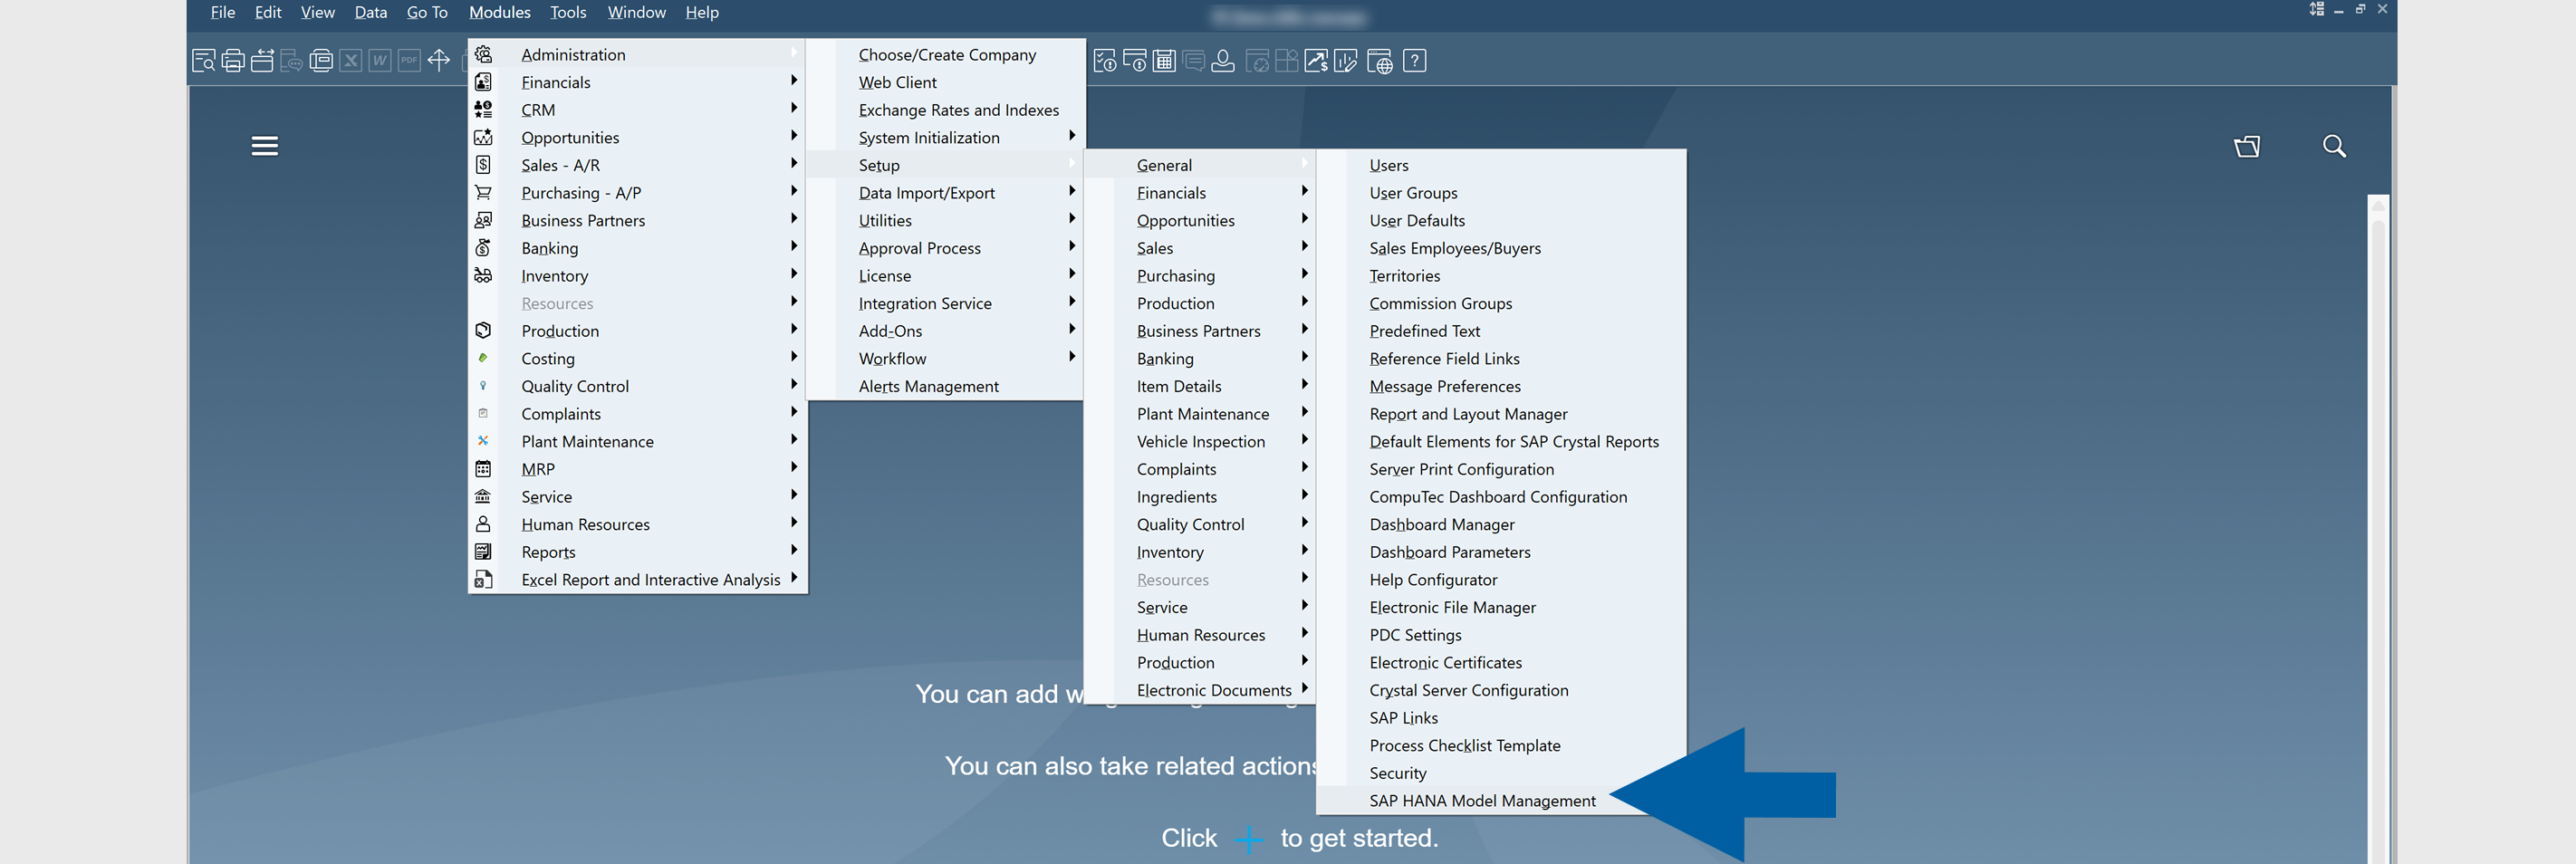The height and width of the screenshot is (864, 2576).
Task: Open the Help menu
Action: click(x=702, y=12)
